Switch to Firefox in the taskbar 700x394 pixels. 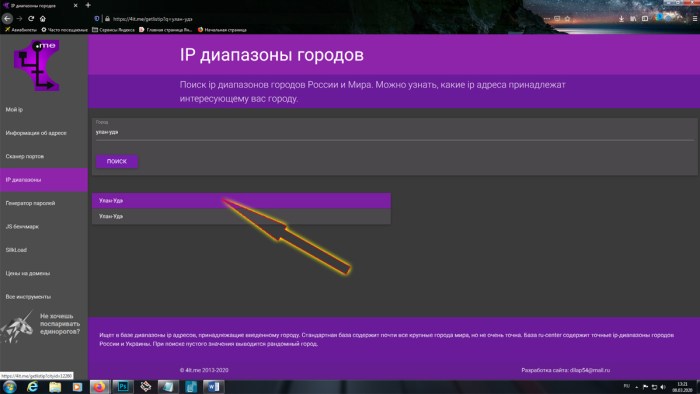point(99,386)
